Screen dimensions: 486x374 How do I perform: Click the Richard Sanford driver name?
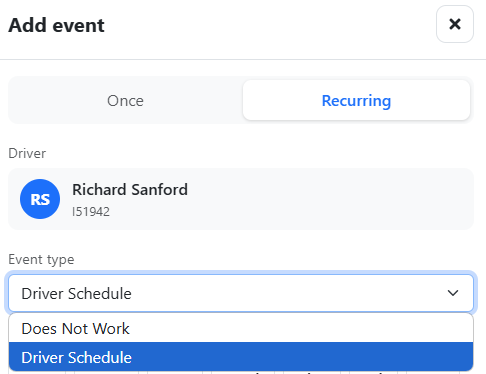(x=130, y=190)
